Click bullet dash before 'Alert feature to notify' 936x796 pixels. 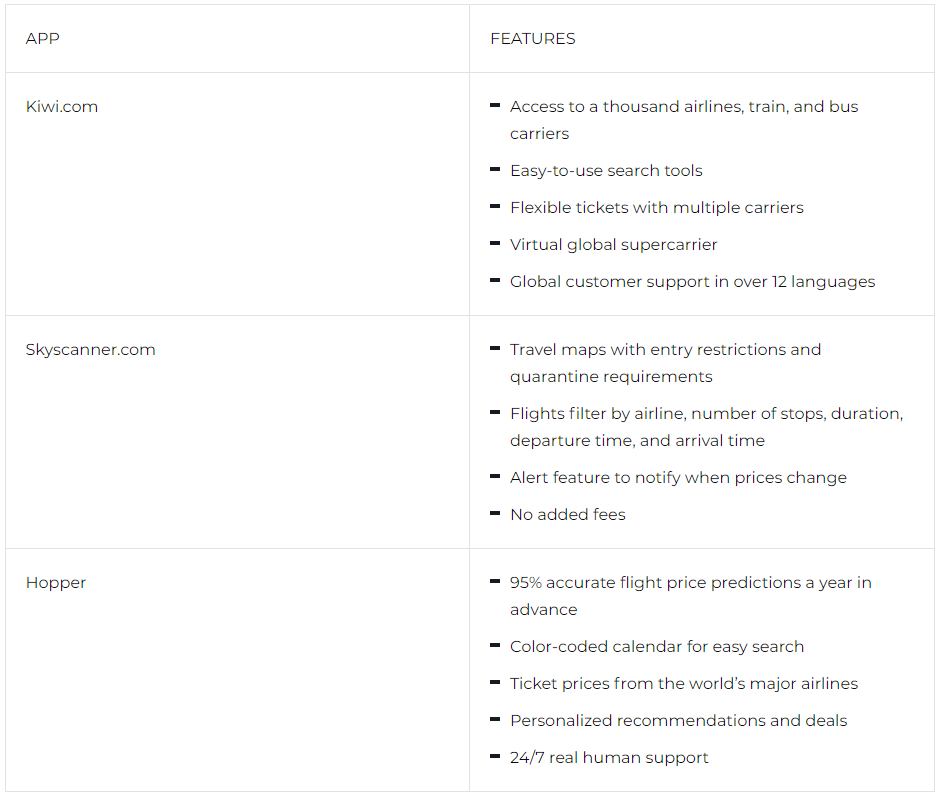[x=495, y=477]
